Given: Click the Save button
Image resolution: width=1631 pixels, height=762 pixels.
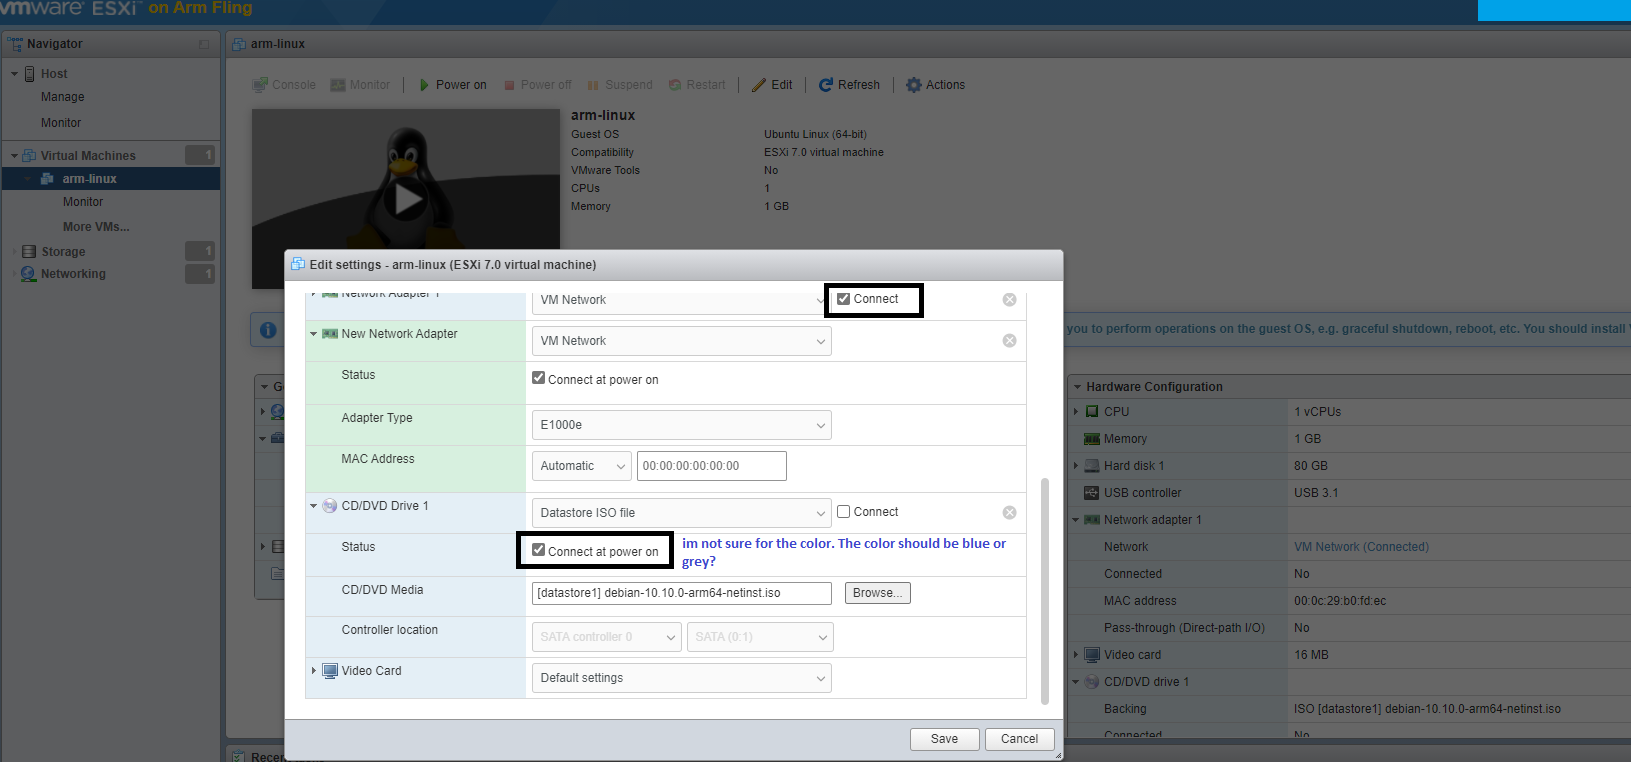Looking at the screenshot, I should coord(944,739).
